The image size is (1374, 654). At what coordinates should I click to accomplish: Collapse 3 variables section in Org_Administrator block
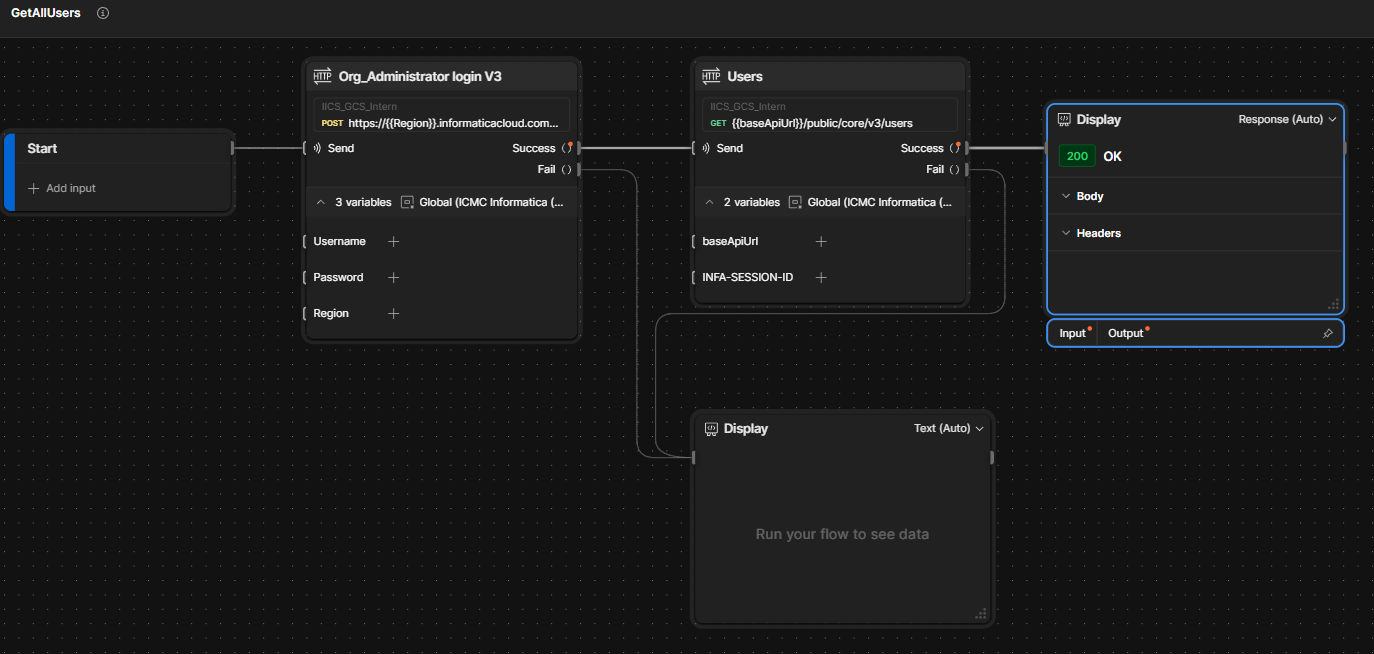pos(321,202)
